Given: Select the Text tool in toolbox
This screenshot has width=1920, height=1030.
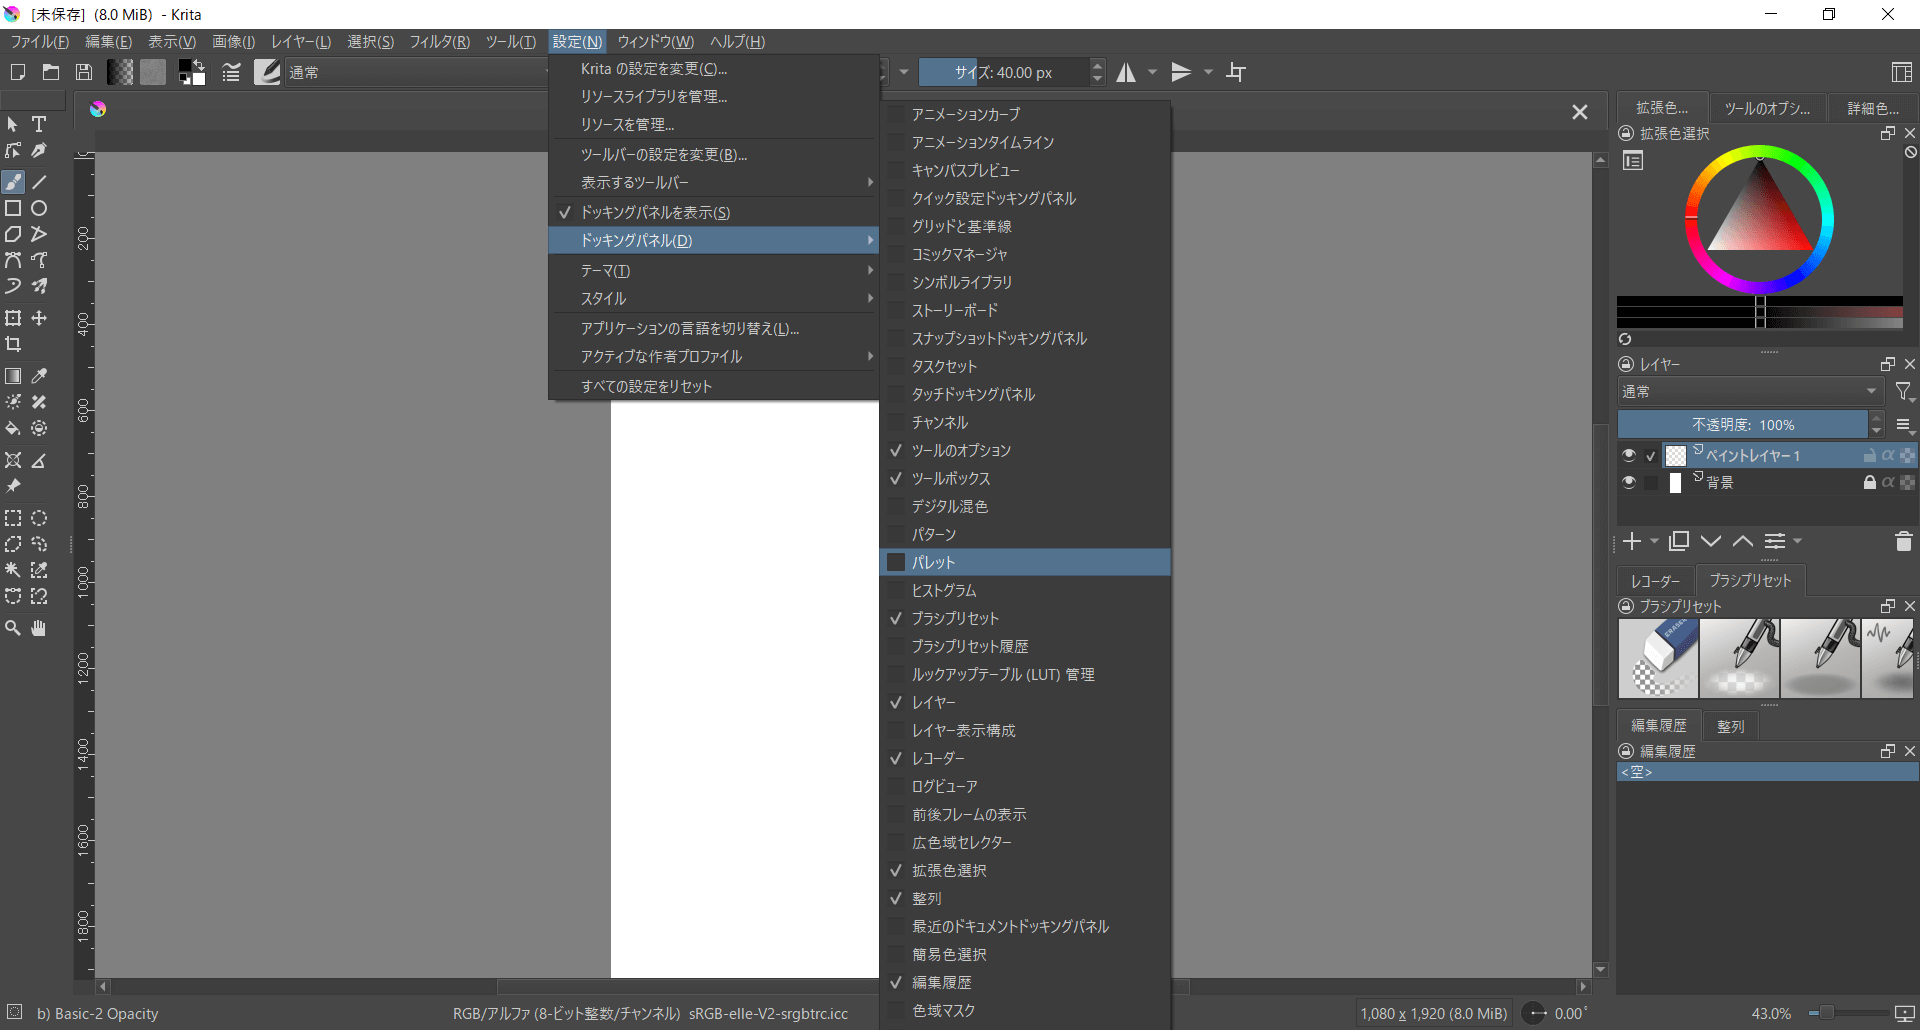Looking at the screenshot, I should [39, 124].
